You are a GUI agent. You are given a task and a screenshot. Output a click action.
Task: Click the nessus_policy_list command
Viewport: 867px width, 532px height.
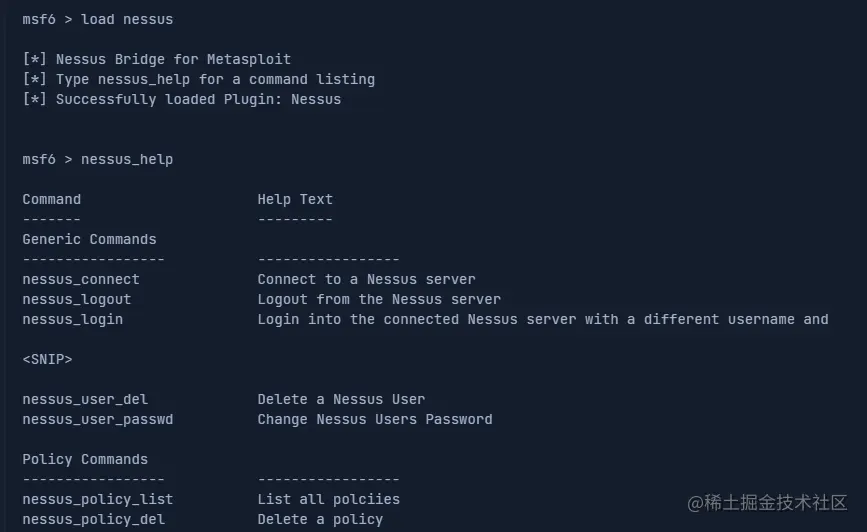(98, 499)
